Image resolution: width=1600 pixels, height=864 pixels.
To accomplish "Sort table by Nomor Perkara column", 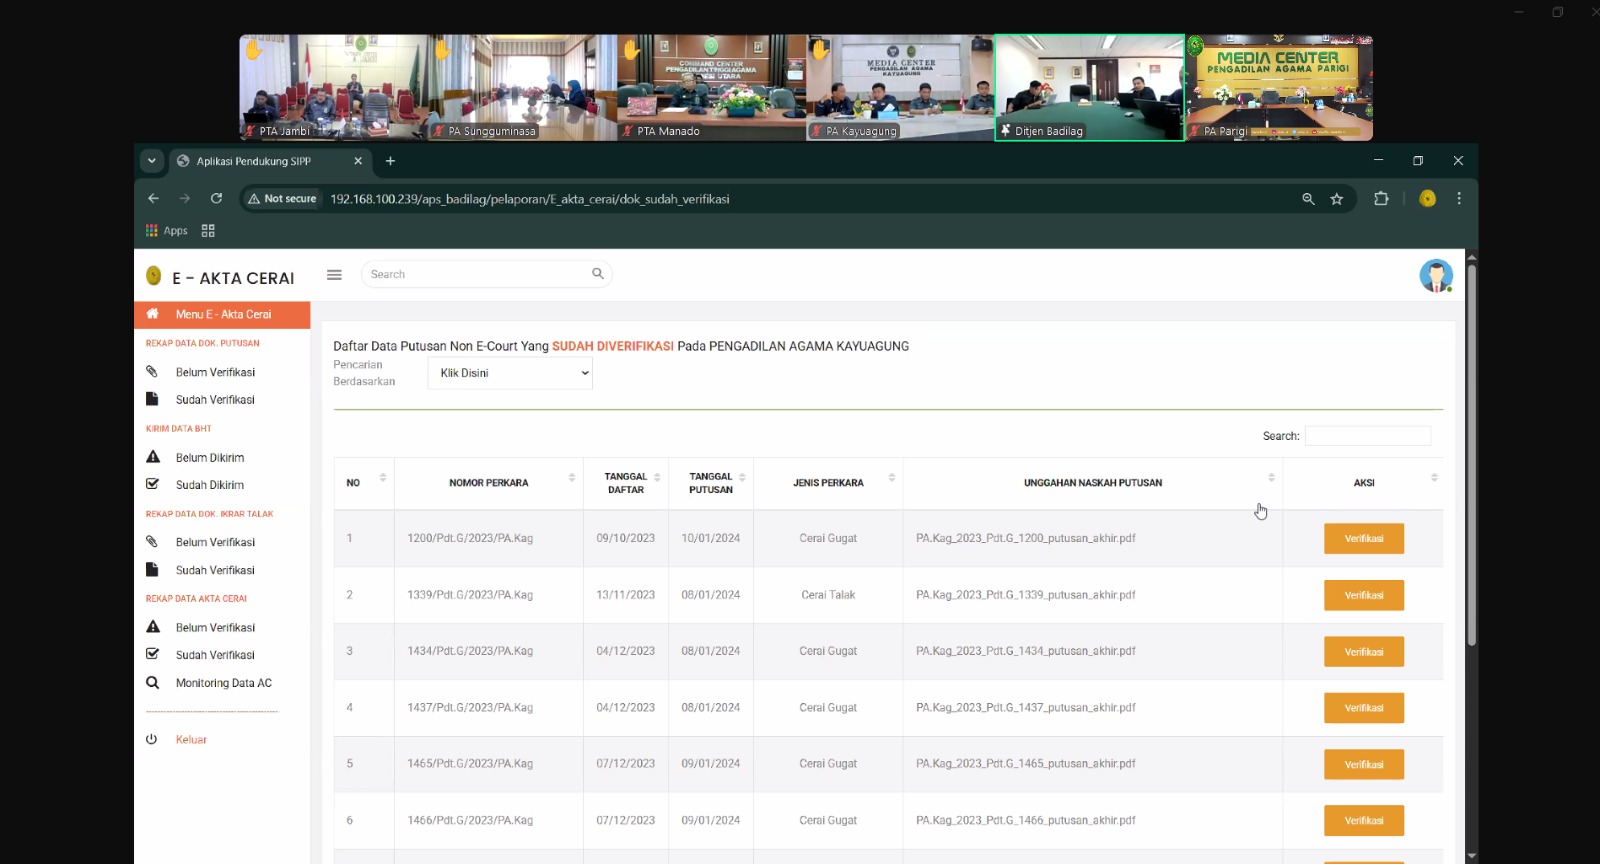I will (x=488, y=483).
